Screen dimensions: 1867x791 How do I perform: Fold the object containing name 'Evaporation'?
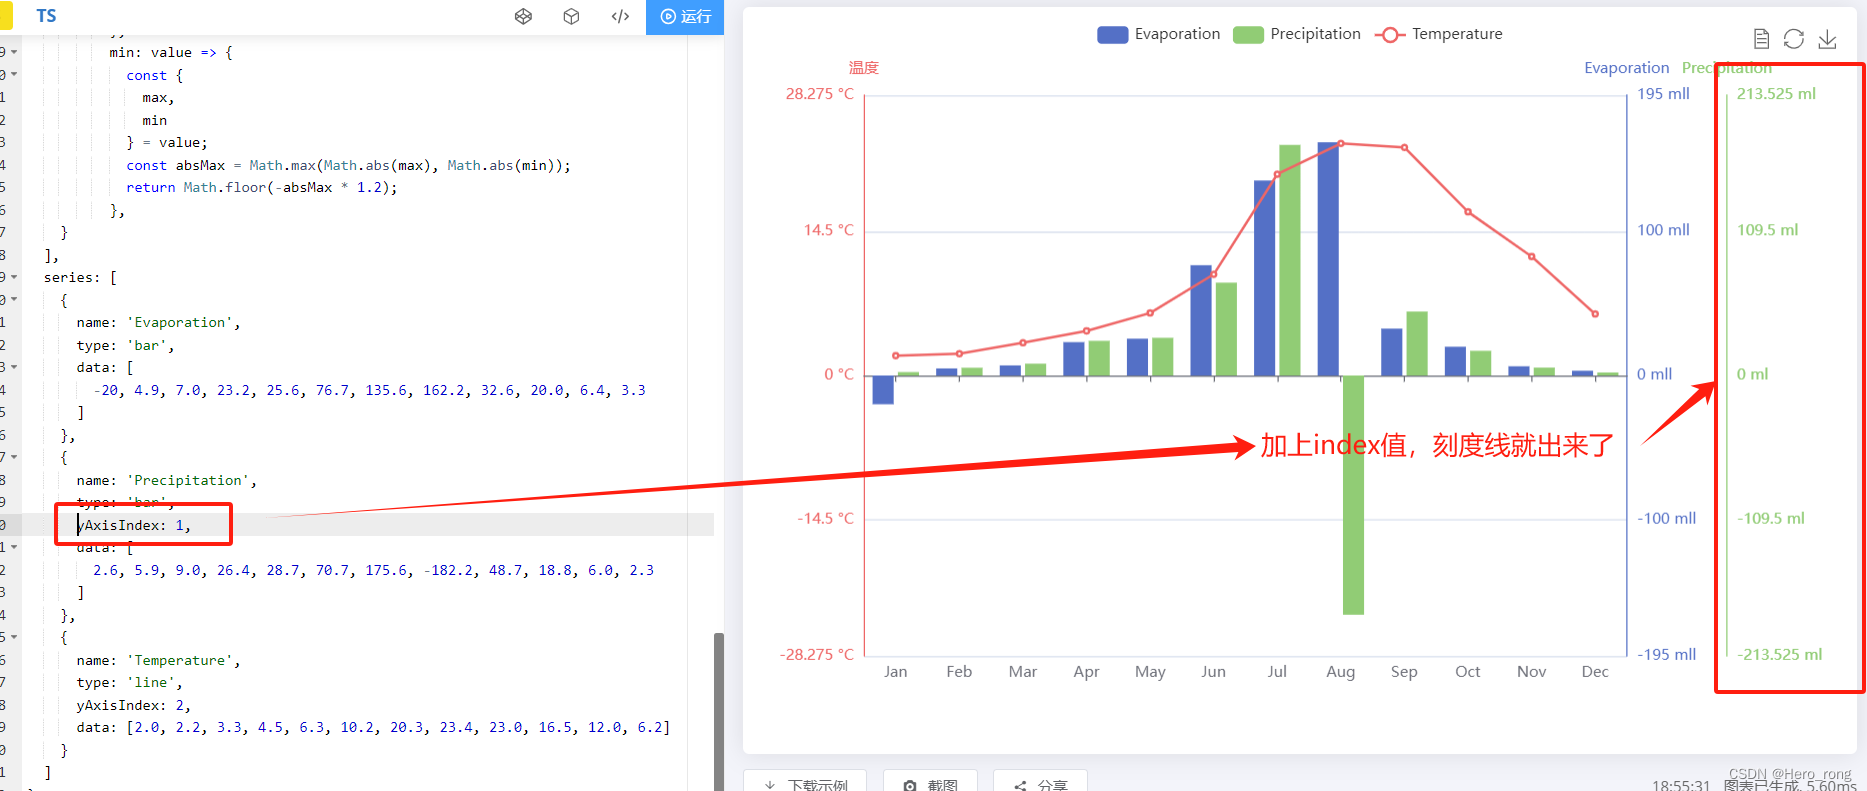tap(14, 300)
